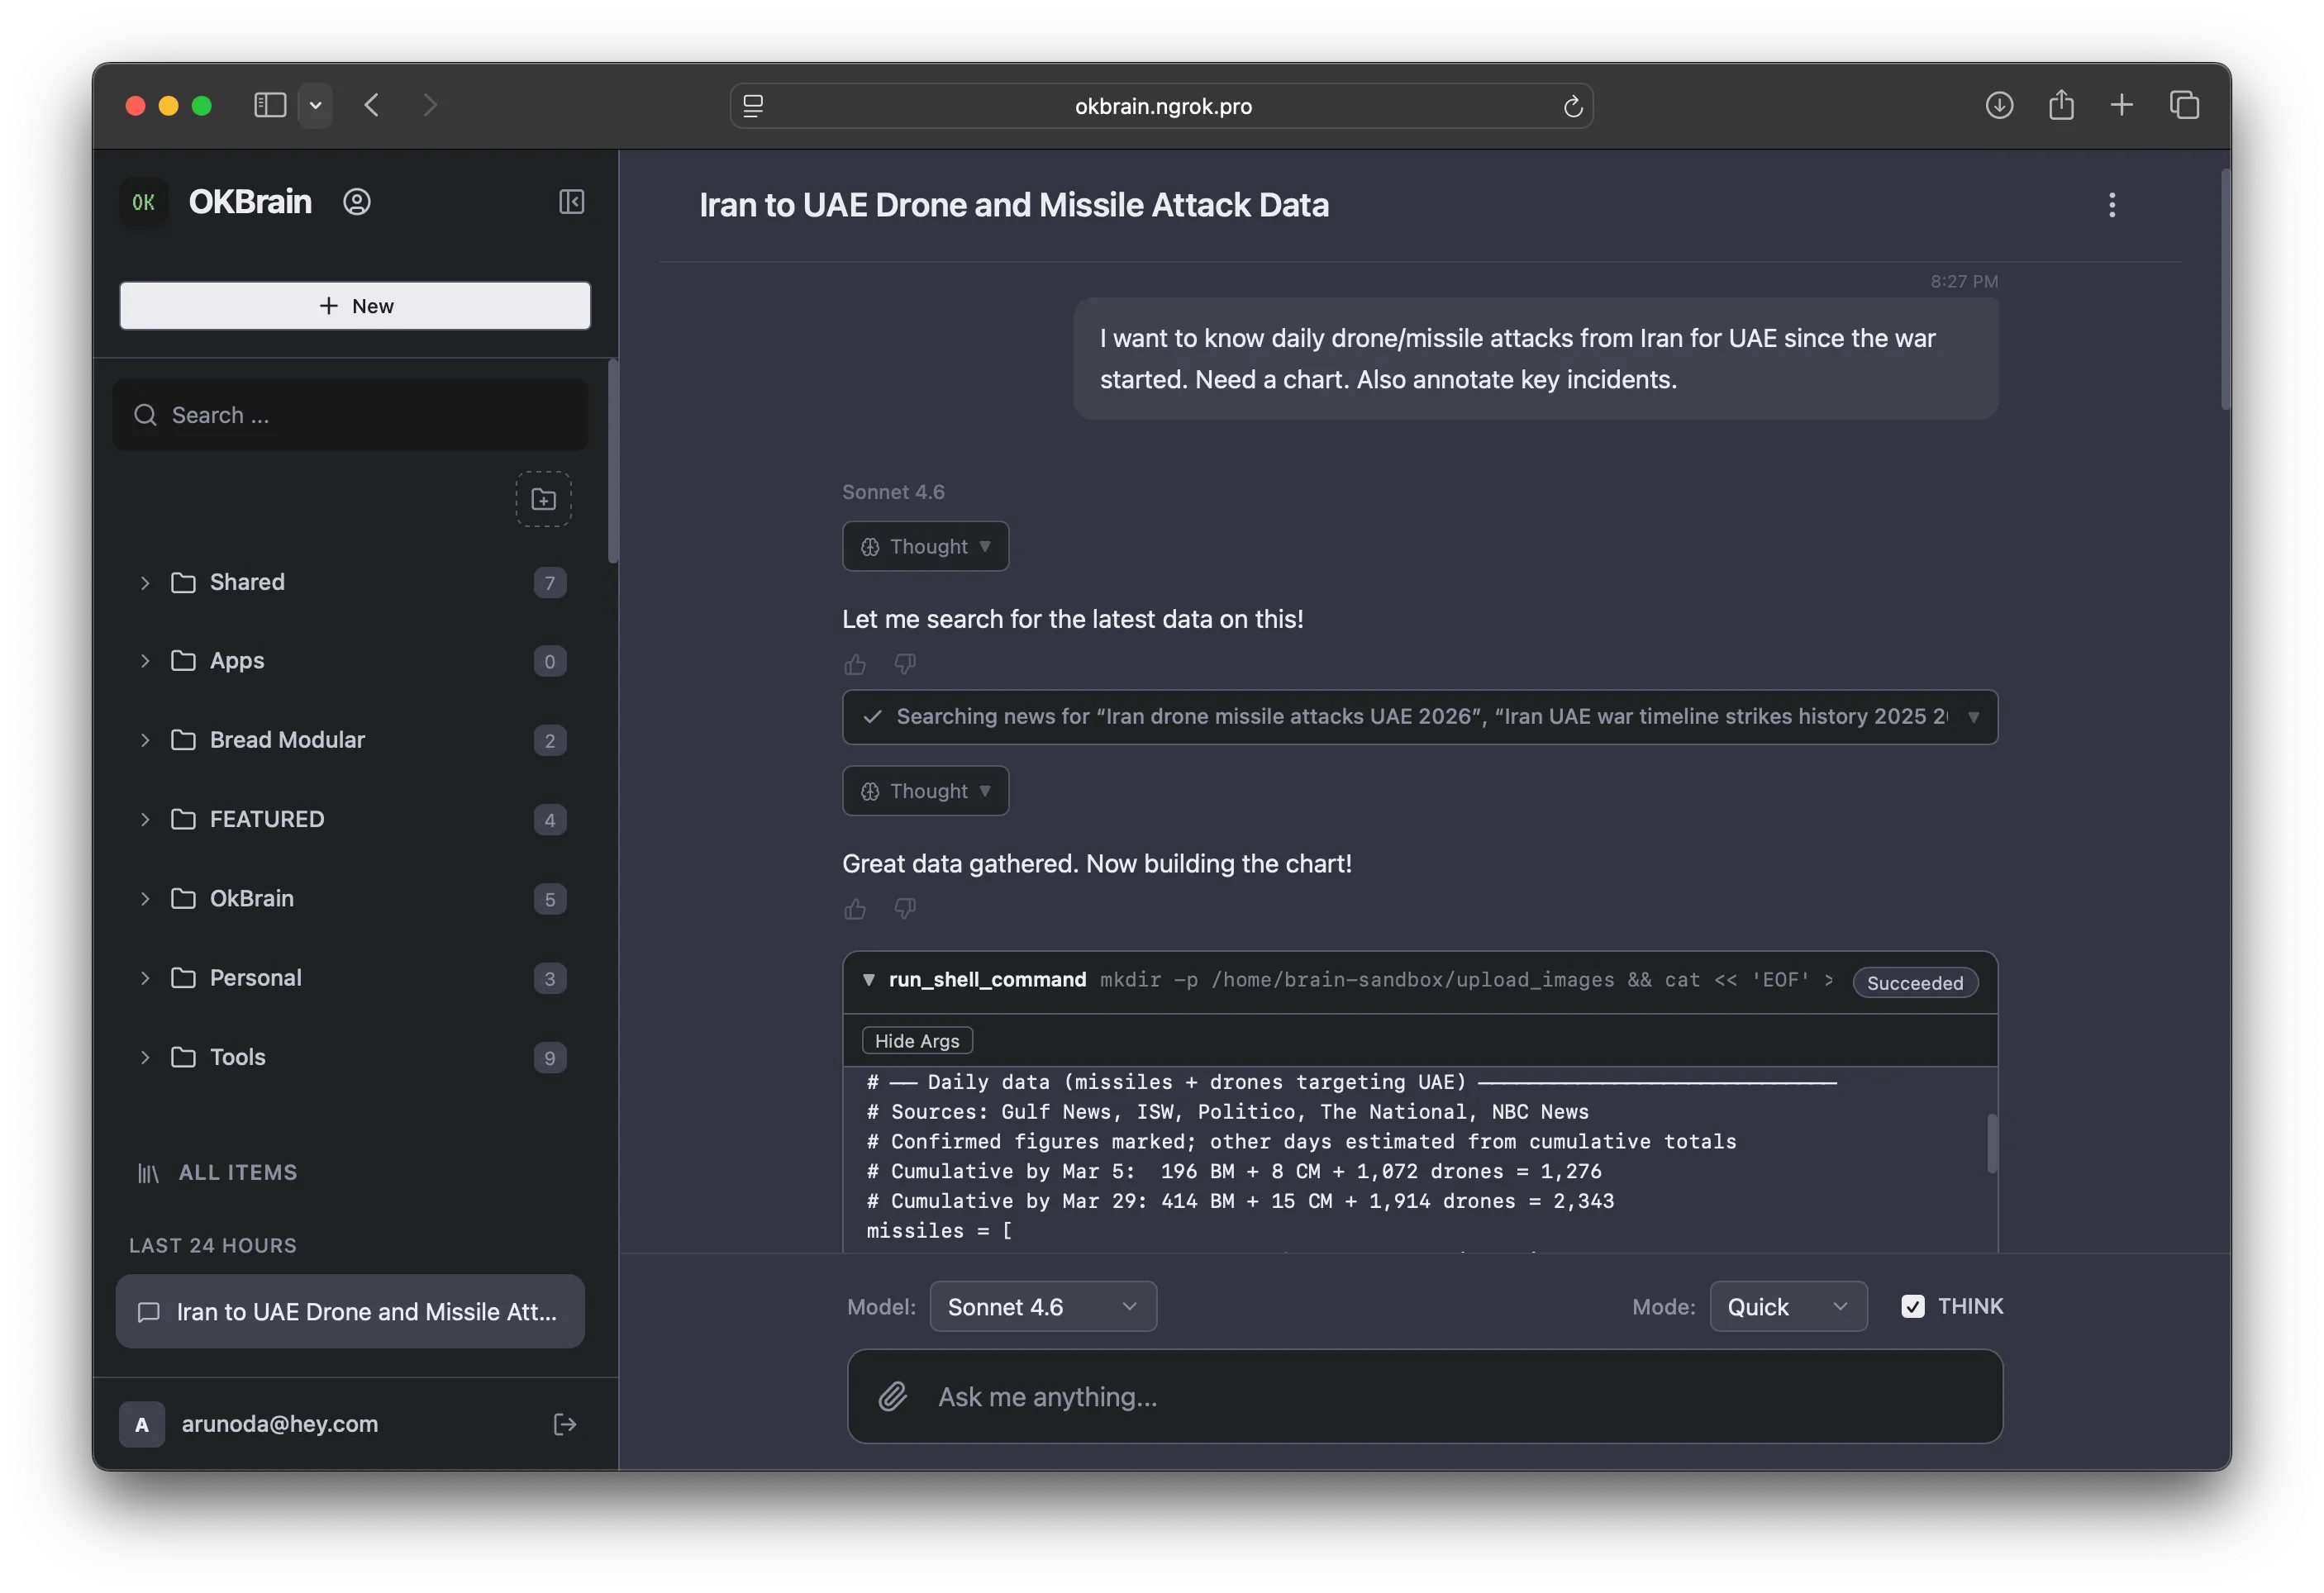Open the user profile icon next to OKBrain

(357, 202)
